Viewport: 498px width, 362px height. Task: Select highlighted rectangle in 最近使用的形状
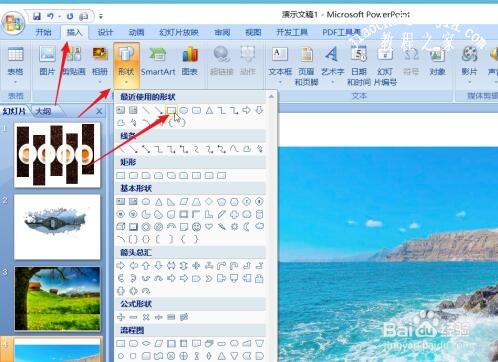[171, 110]
